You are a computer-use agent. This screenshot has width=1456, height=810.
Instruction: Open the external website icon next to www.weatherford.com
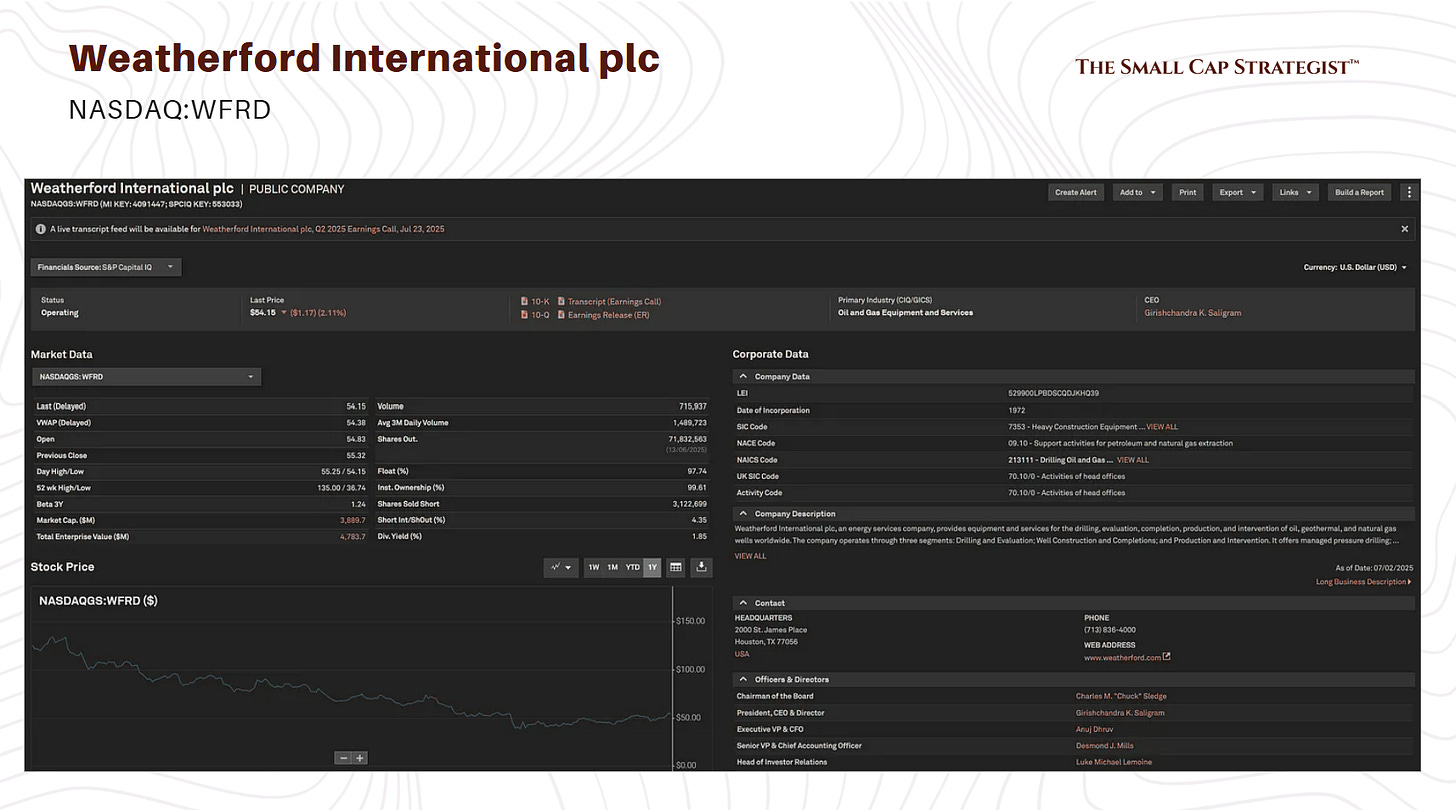click(x=1166, y=658)
